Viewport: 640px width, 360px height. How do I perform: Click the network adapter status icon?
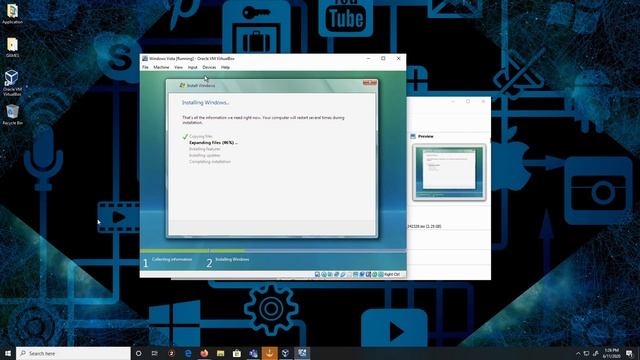click(336, 275)
